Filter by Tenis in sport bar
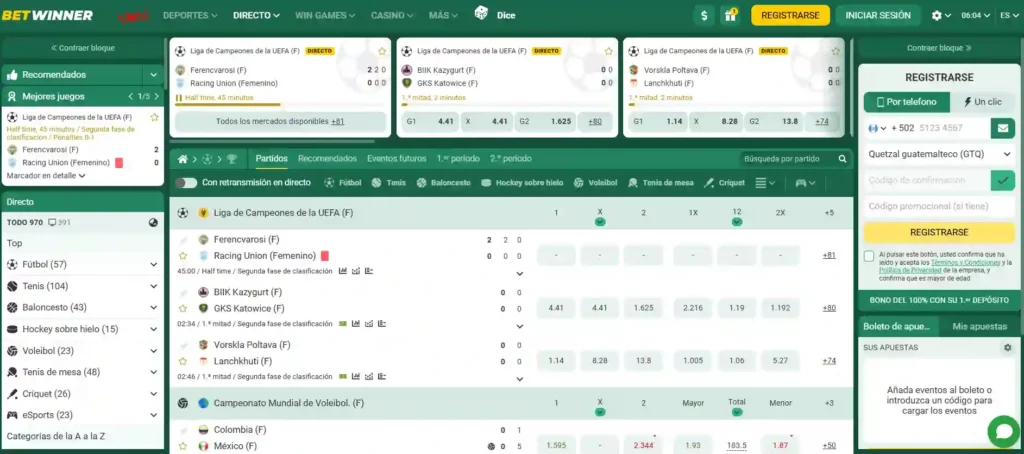 click(389, 183)
